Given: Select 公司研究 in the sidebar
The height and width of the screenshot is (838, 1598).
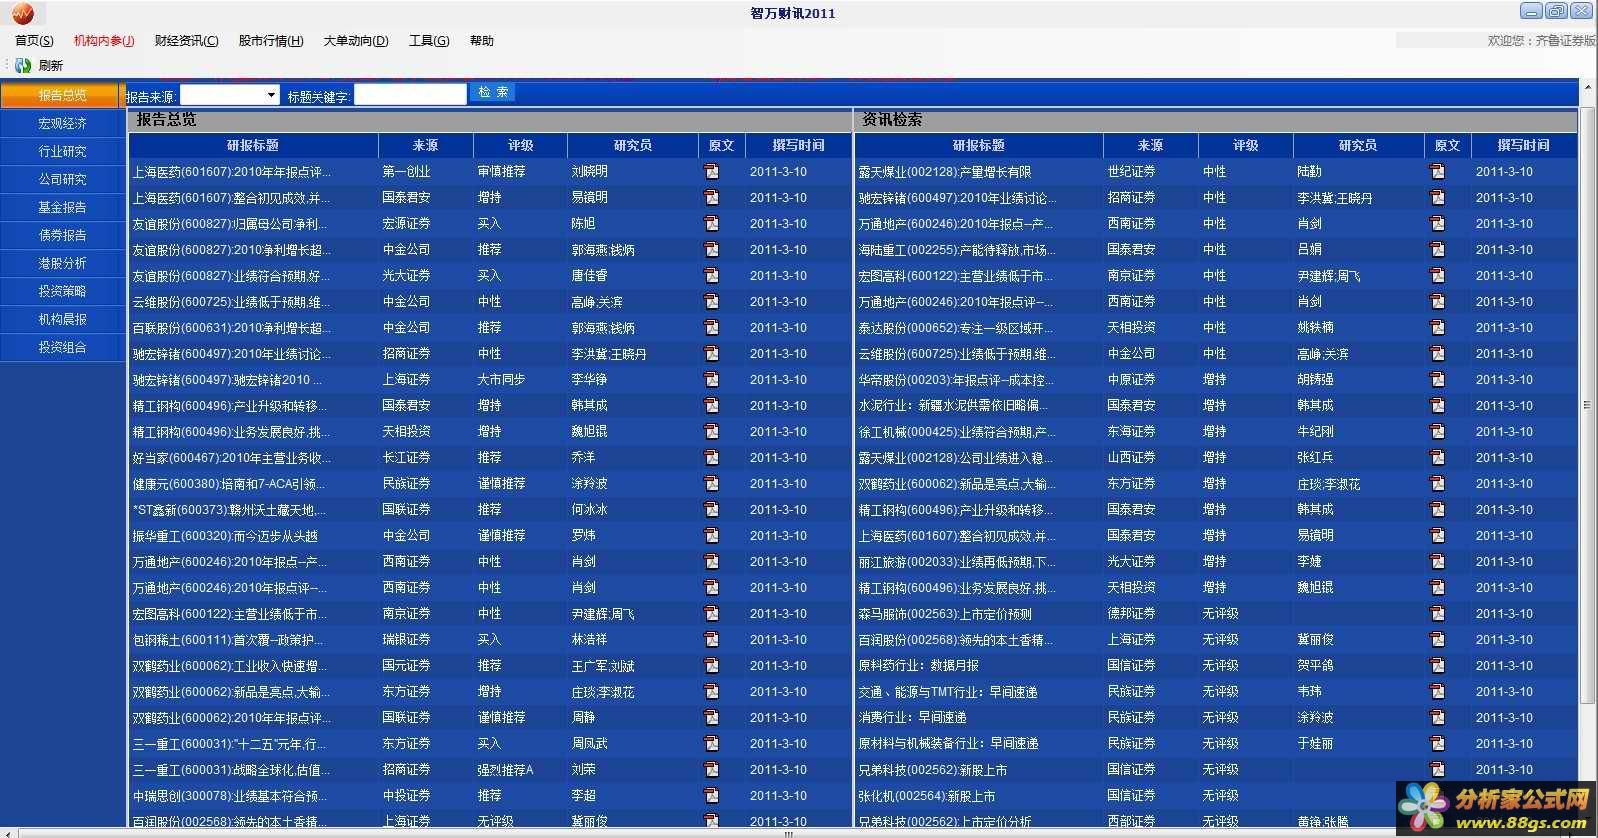Looking at the screenshot, I should coord(62,179).
